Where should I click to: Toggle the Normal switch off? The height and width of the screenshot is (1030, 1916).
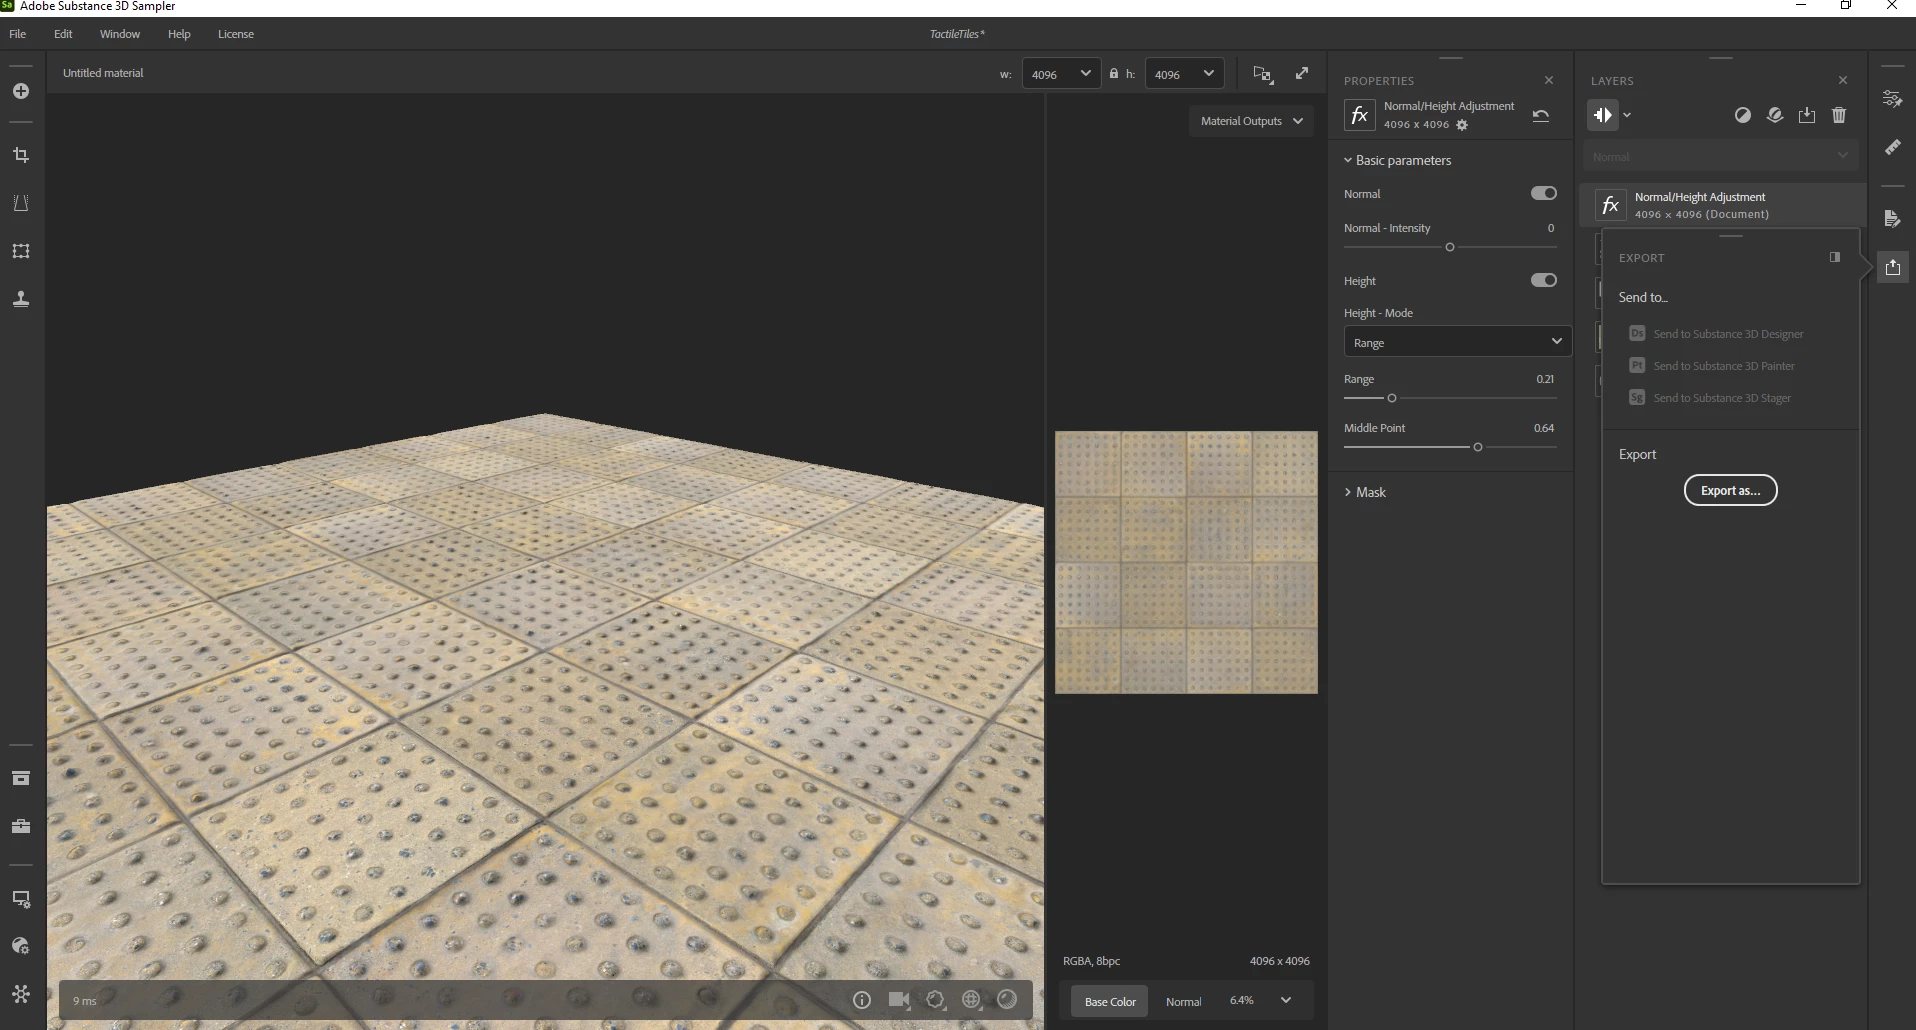click(x=1544, y=193)
